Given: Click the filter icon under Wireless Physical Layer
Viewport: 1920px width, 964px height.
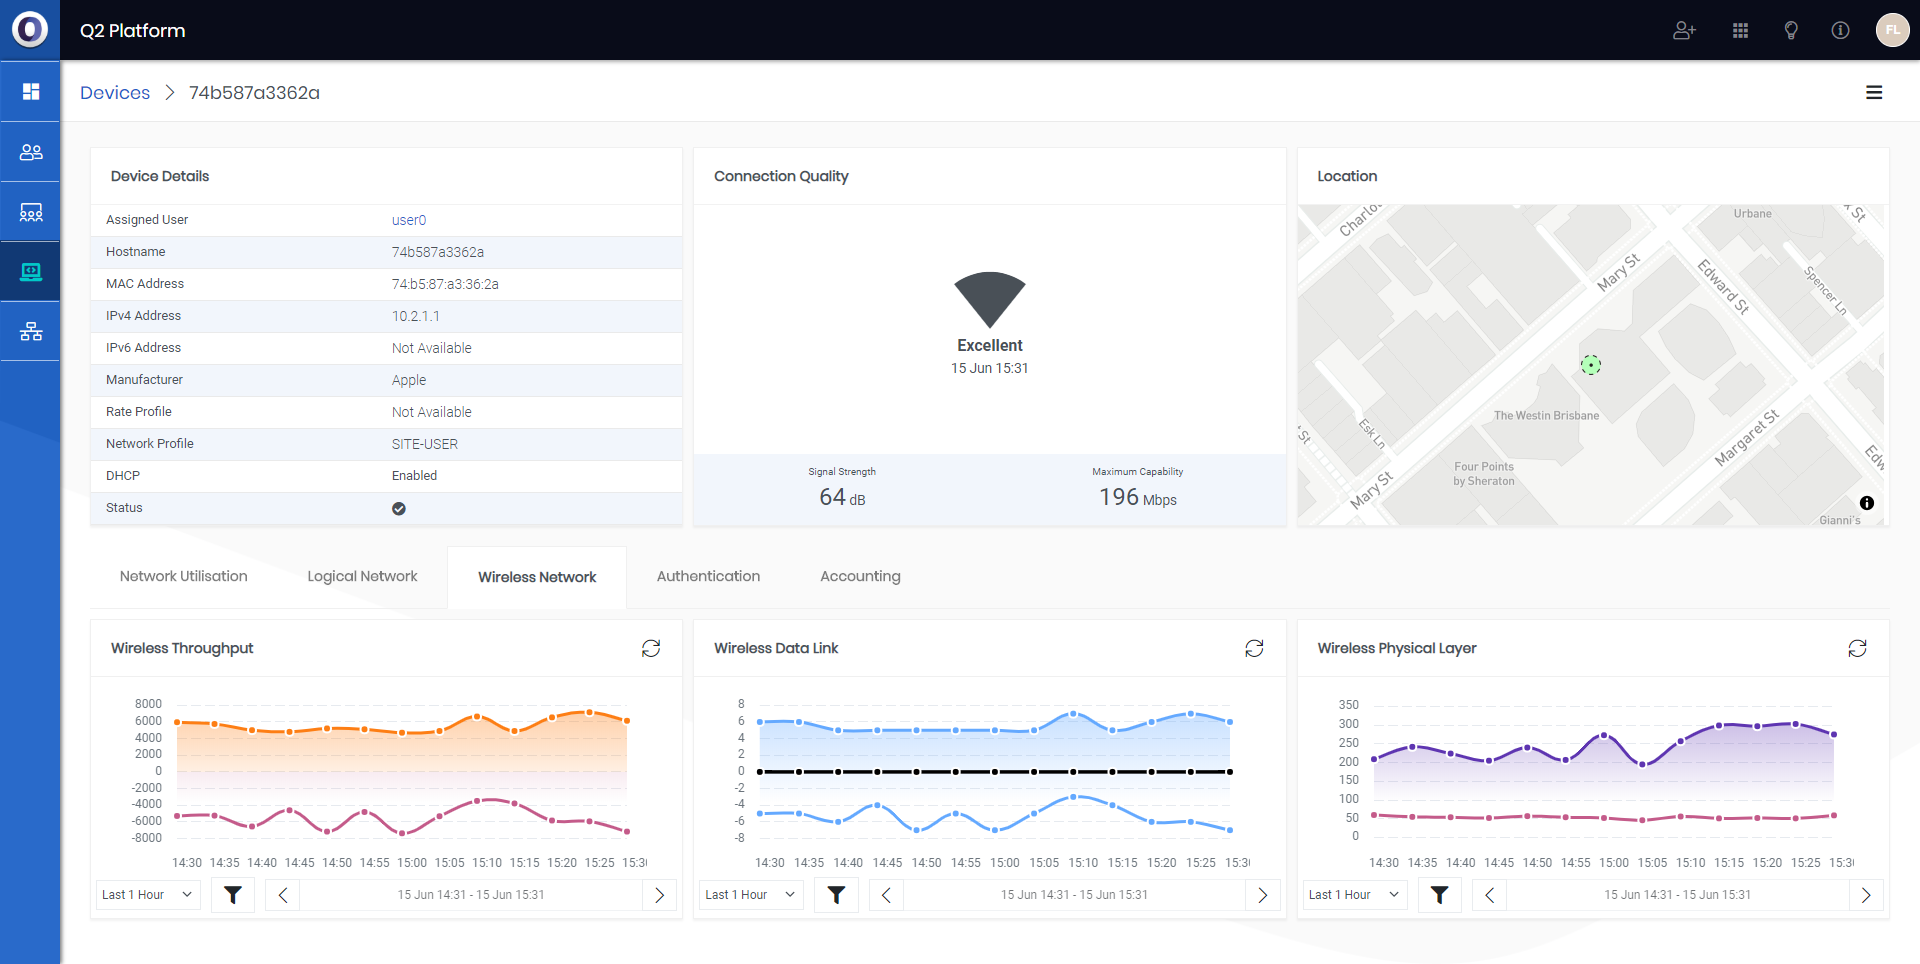Looking at the screenshot, I should (x=1439, y=895).
